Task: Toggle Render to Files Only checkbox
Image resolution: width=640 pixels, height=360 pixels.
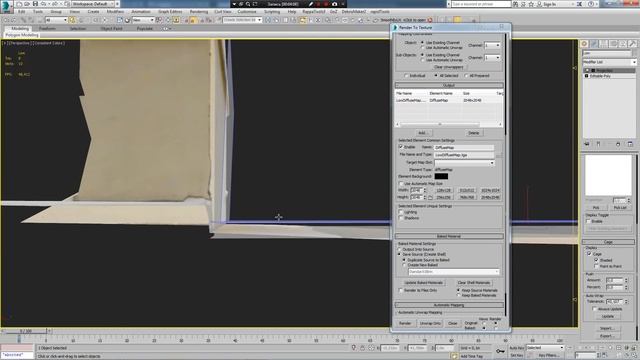Action: tap(401, 290)
